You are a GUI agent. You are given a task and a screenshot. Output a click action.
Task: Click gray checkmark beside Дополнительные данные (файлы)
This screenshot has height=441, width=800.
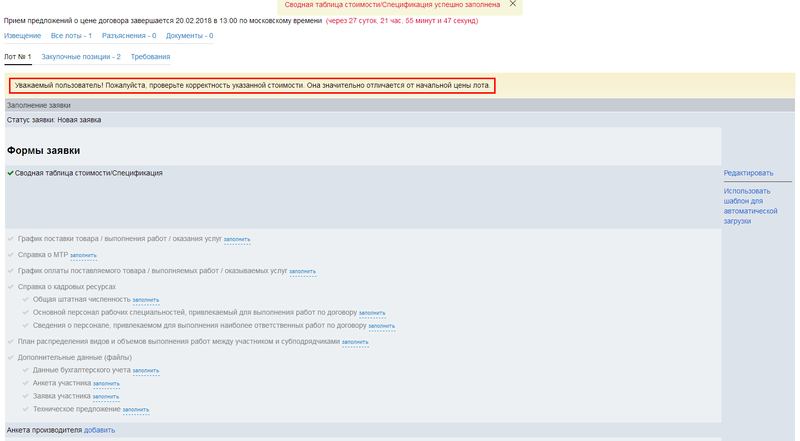[x=10, y=357]
